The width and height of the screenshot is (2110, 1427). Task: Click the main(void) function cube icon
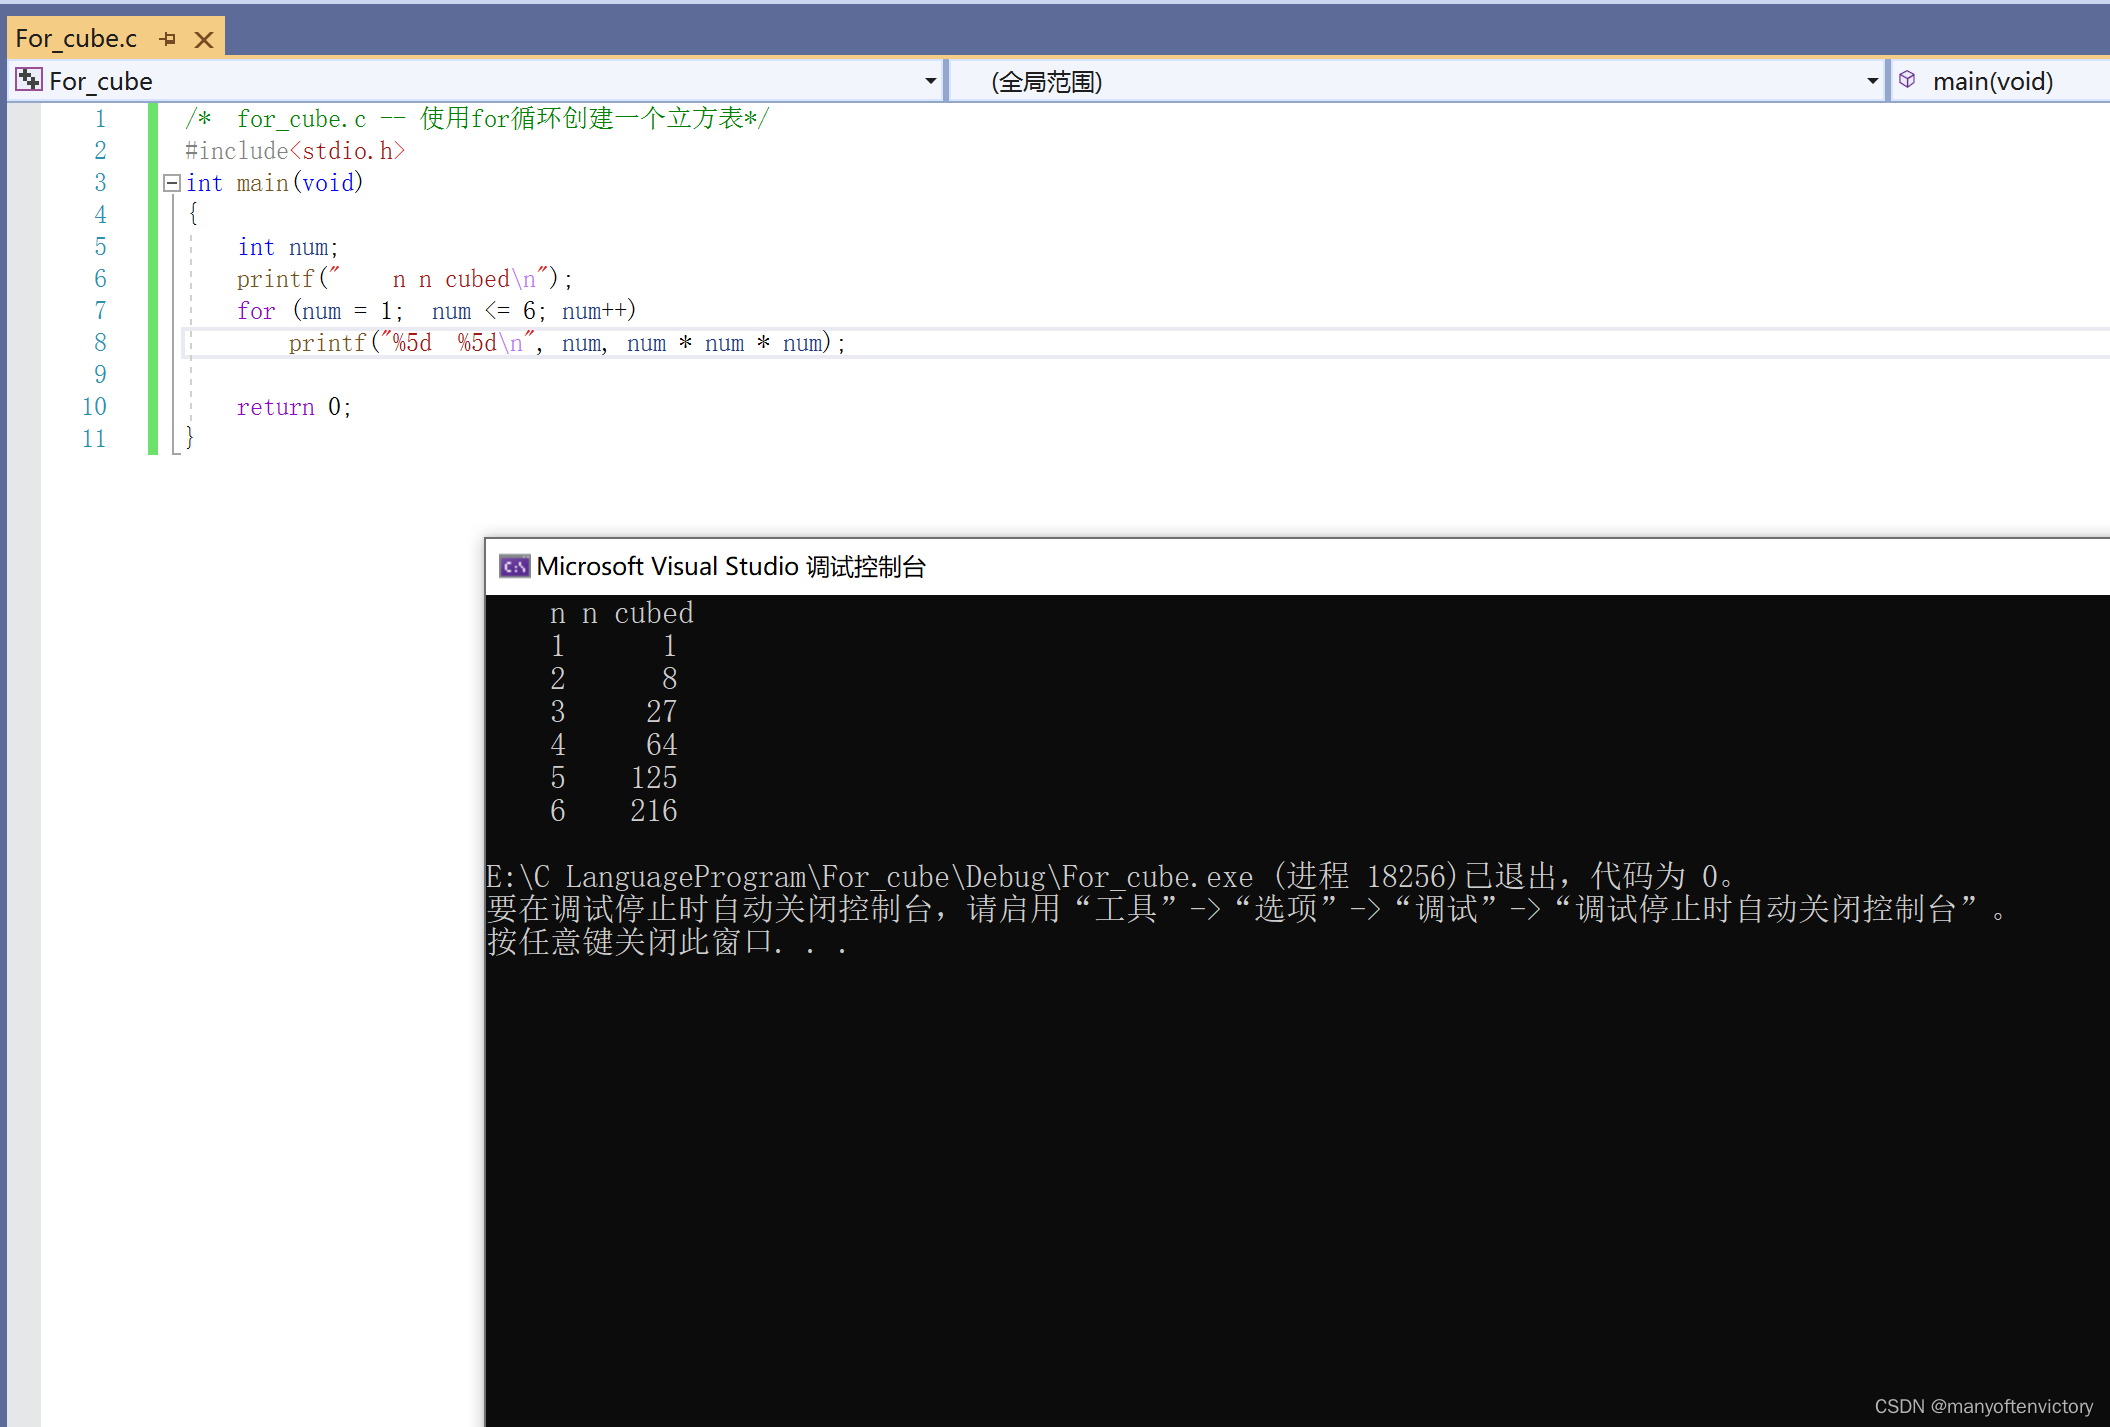click(1907, 80)
